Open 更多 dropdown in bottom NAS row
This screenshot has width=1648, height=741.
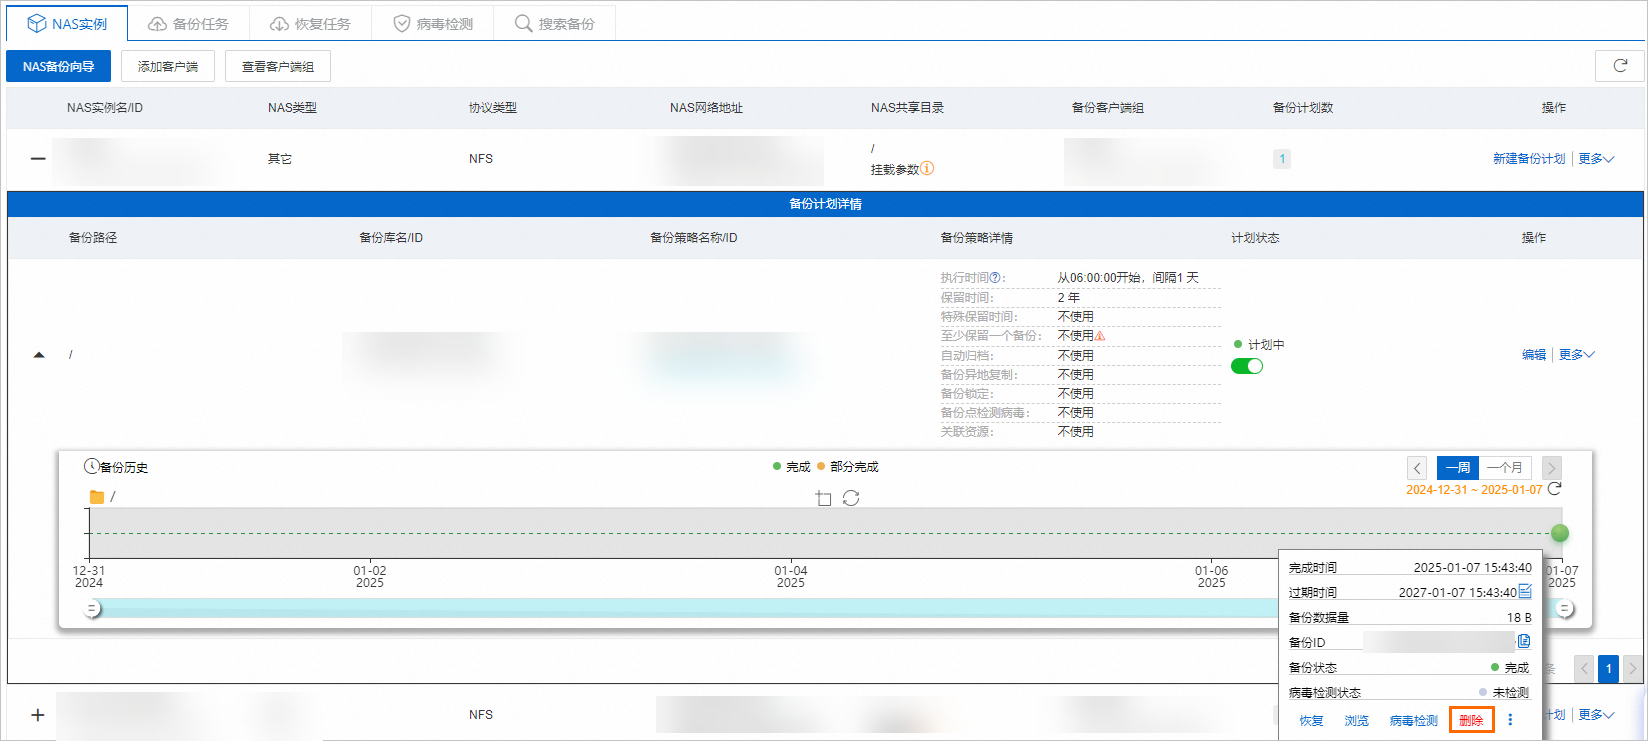1596,715
